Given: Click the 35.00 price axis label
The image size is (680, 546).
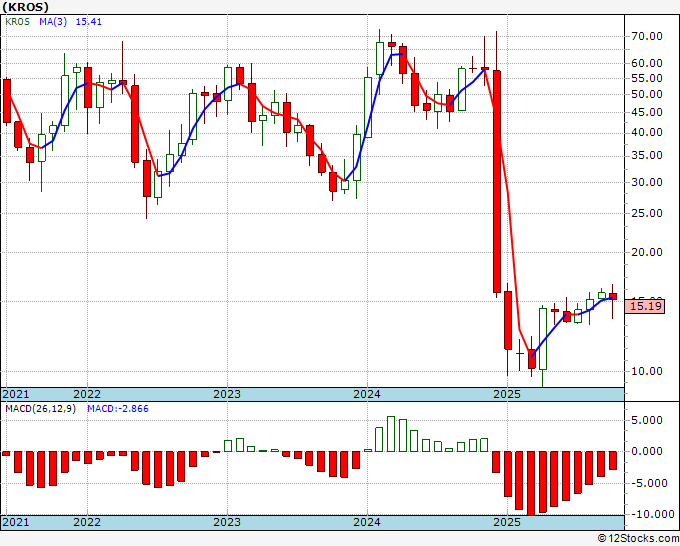Looking at the screenshot, I should 647,155.
